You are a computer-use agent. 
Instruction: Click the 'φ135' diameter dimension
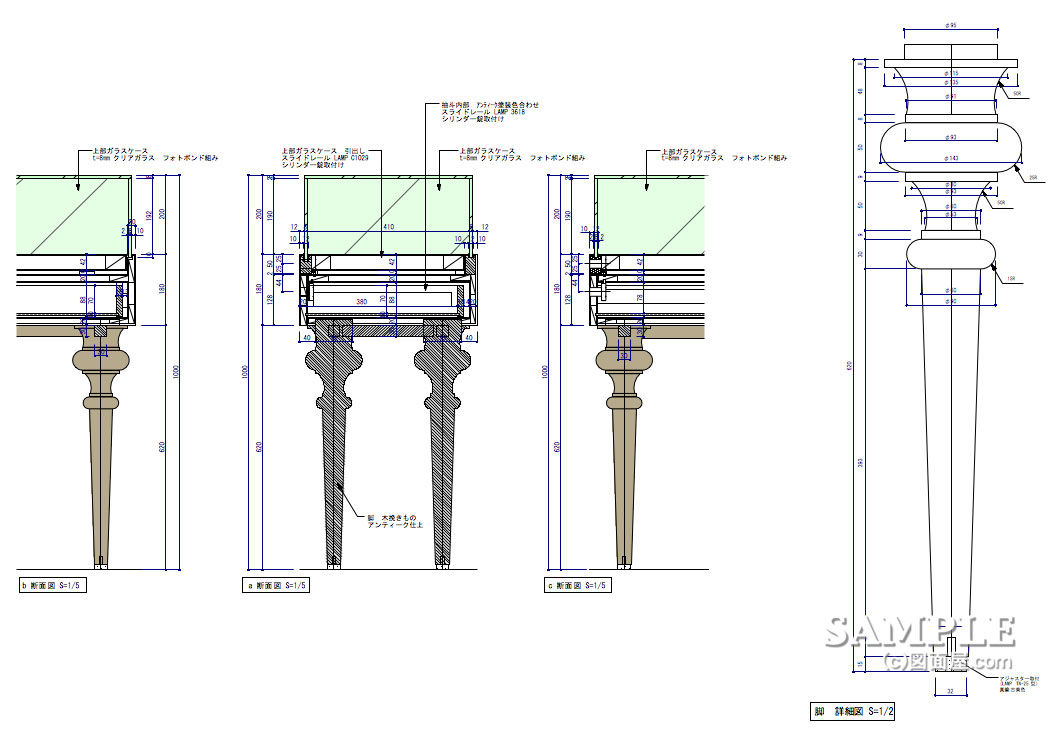(x=951, y=82)
